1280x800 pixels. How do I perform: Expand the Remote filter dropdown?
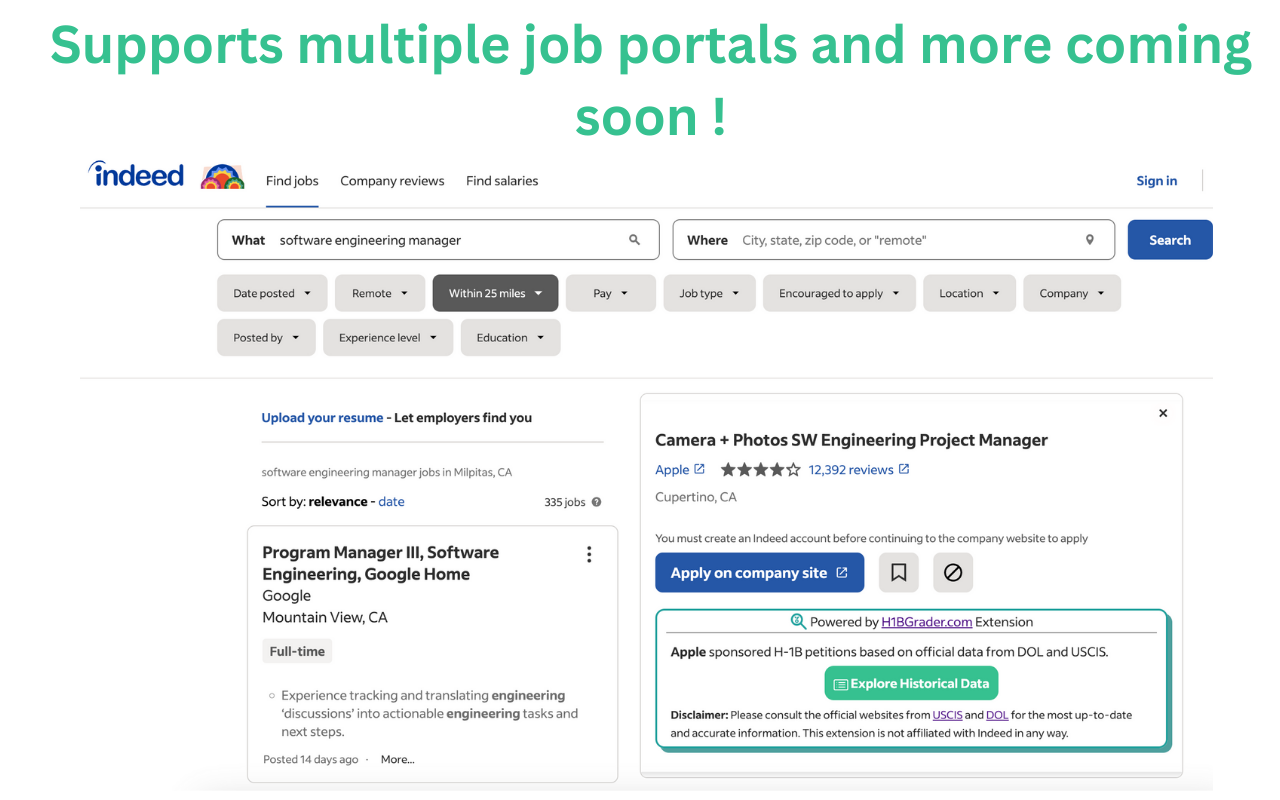coord(380,293)
